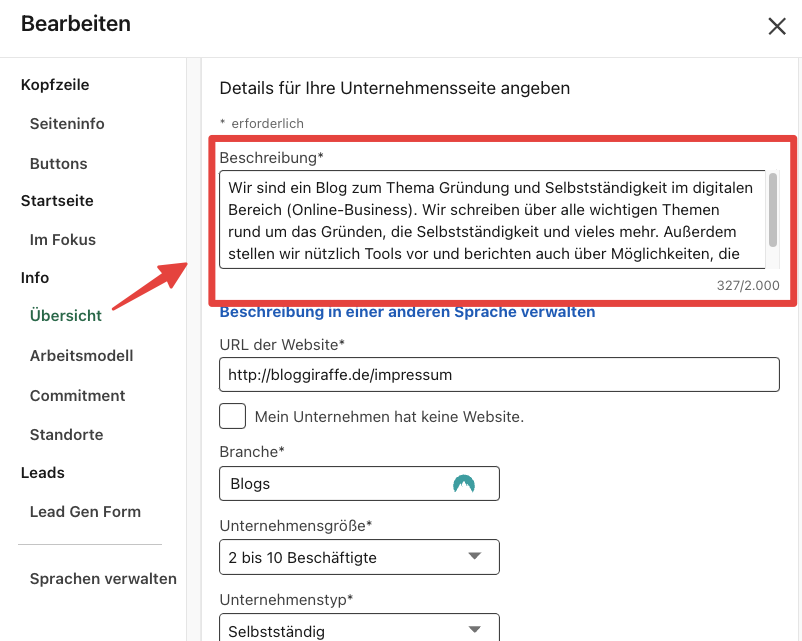Check 'Mein Unternehmen hat keine Website' box
Viewport: 802px width, 641px height.
coord(232,416)
